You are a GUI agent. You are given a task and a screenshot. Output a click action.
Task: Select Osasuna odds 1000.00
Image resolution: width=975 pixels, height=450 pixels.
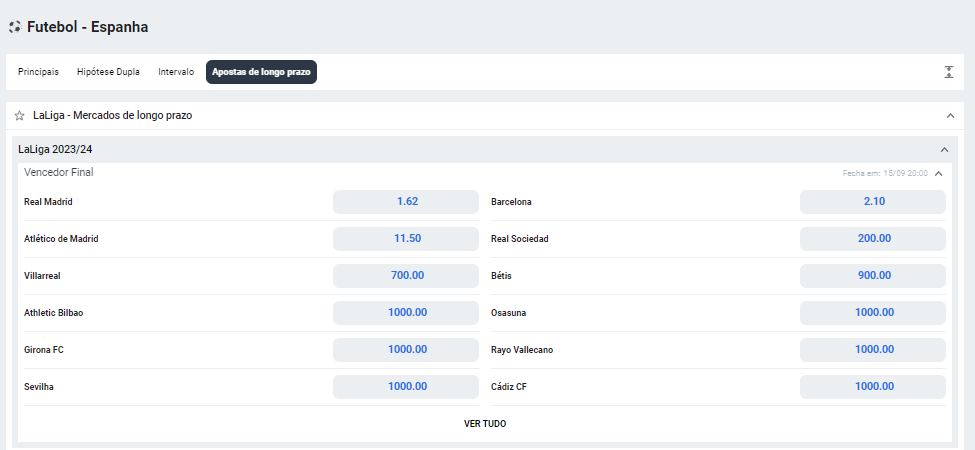tap(872, 313)
